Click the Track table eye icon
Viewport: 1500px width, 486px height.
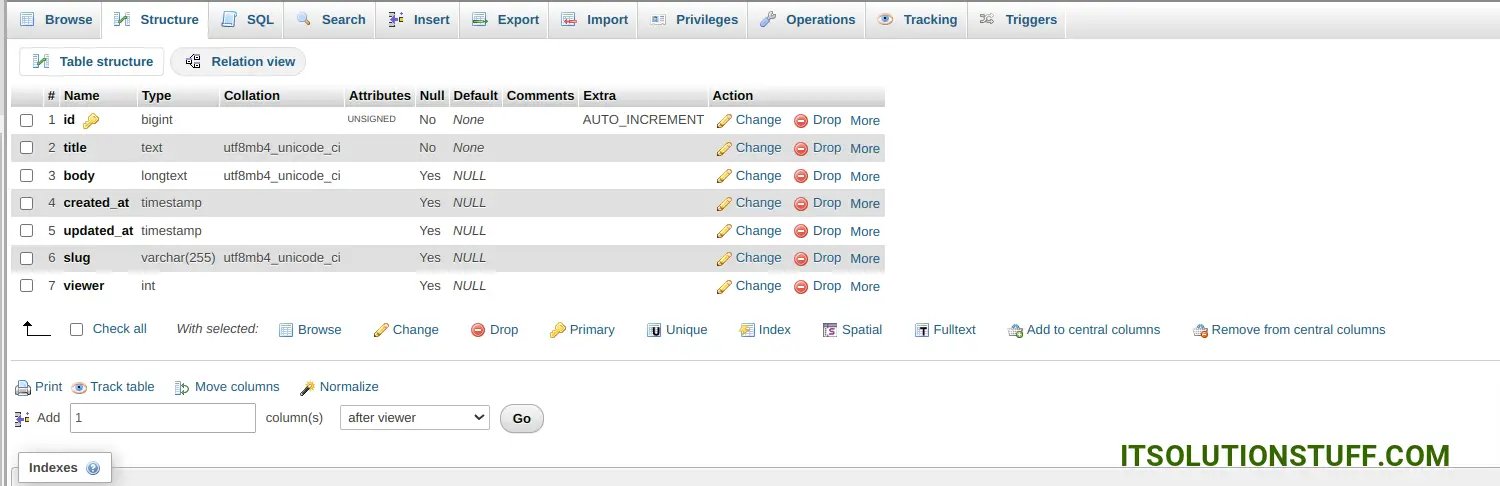[79, 388]
